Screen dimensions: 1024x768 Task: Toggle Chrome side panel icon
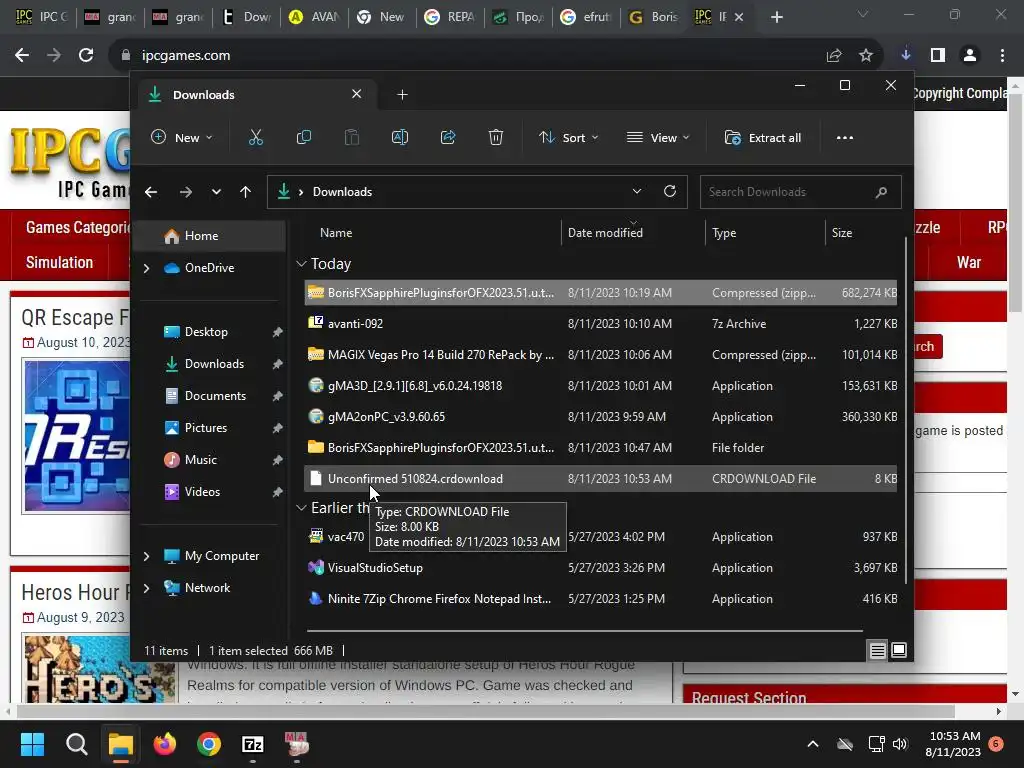[938, 55]
